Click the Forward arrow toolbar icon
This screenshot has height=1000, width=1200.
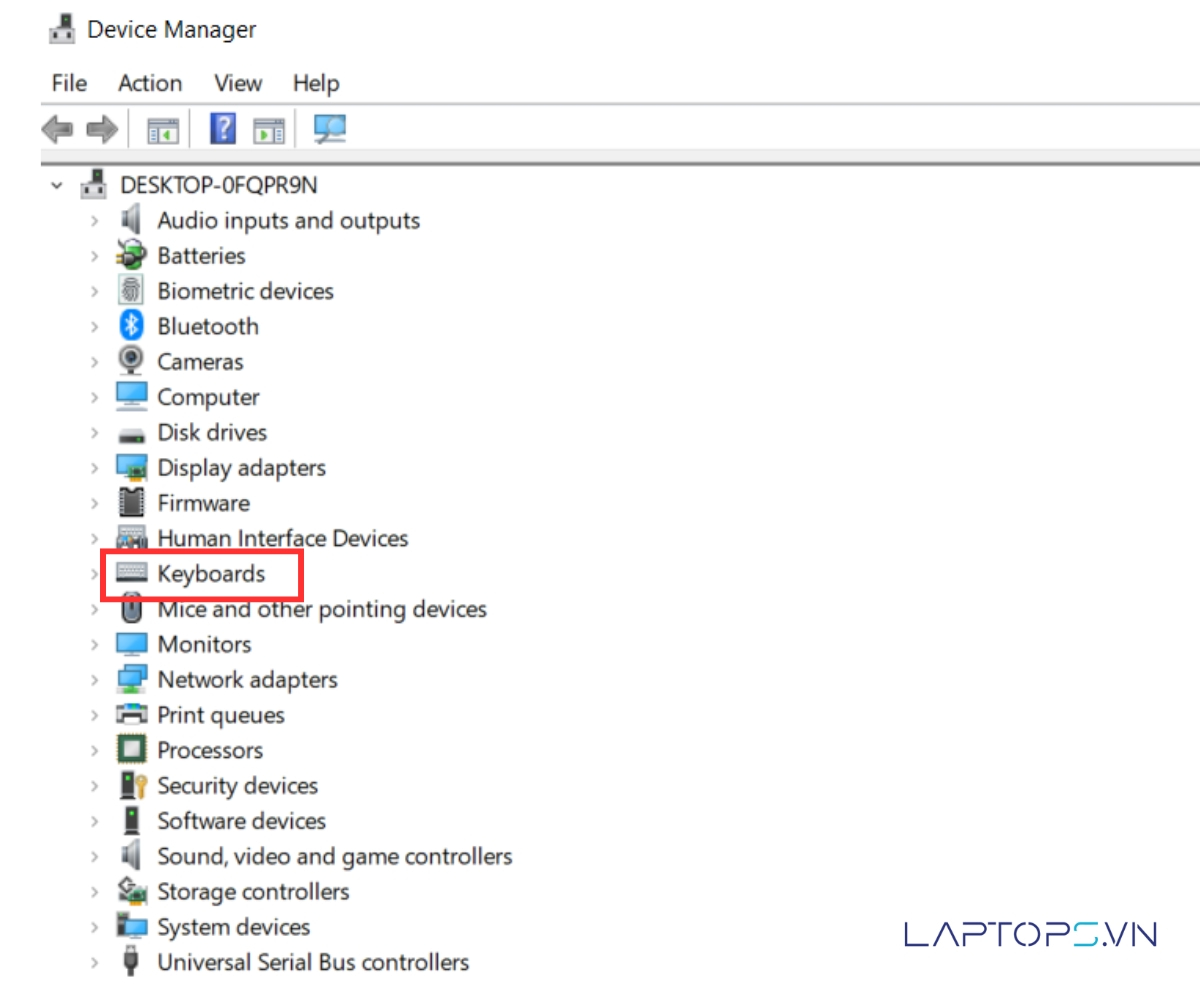[102, 129]
